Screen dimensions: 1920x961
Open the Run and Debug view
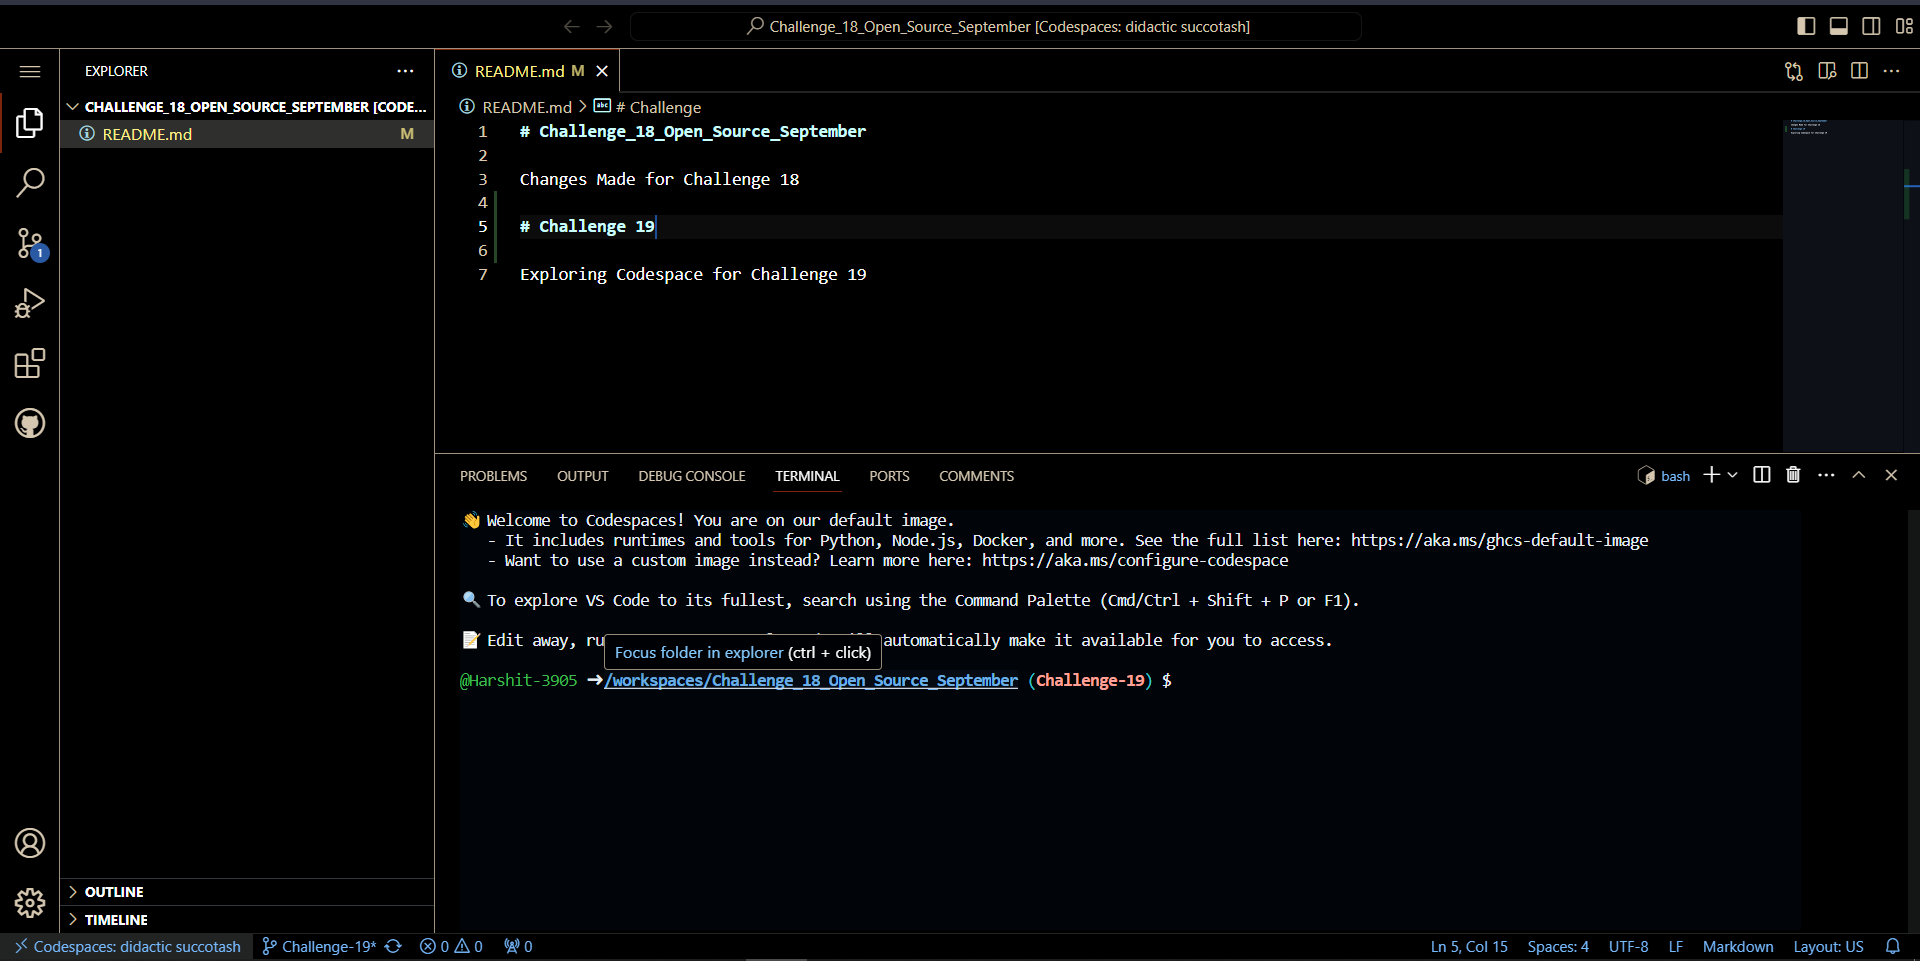(30, 302)
